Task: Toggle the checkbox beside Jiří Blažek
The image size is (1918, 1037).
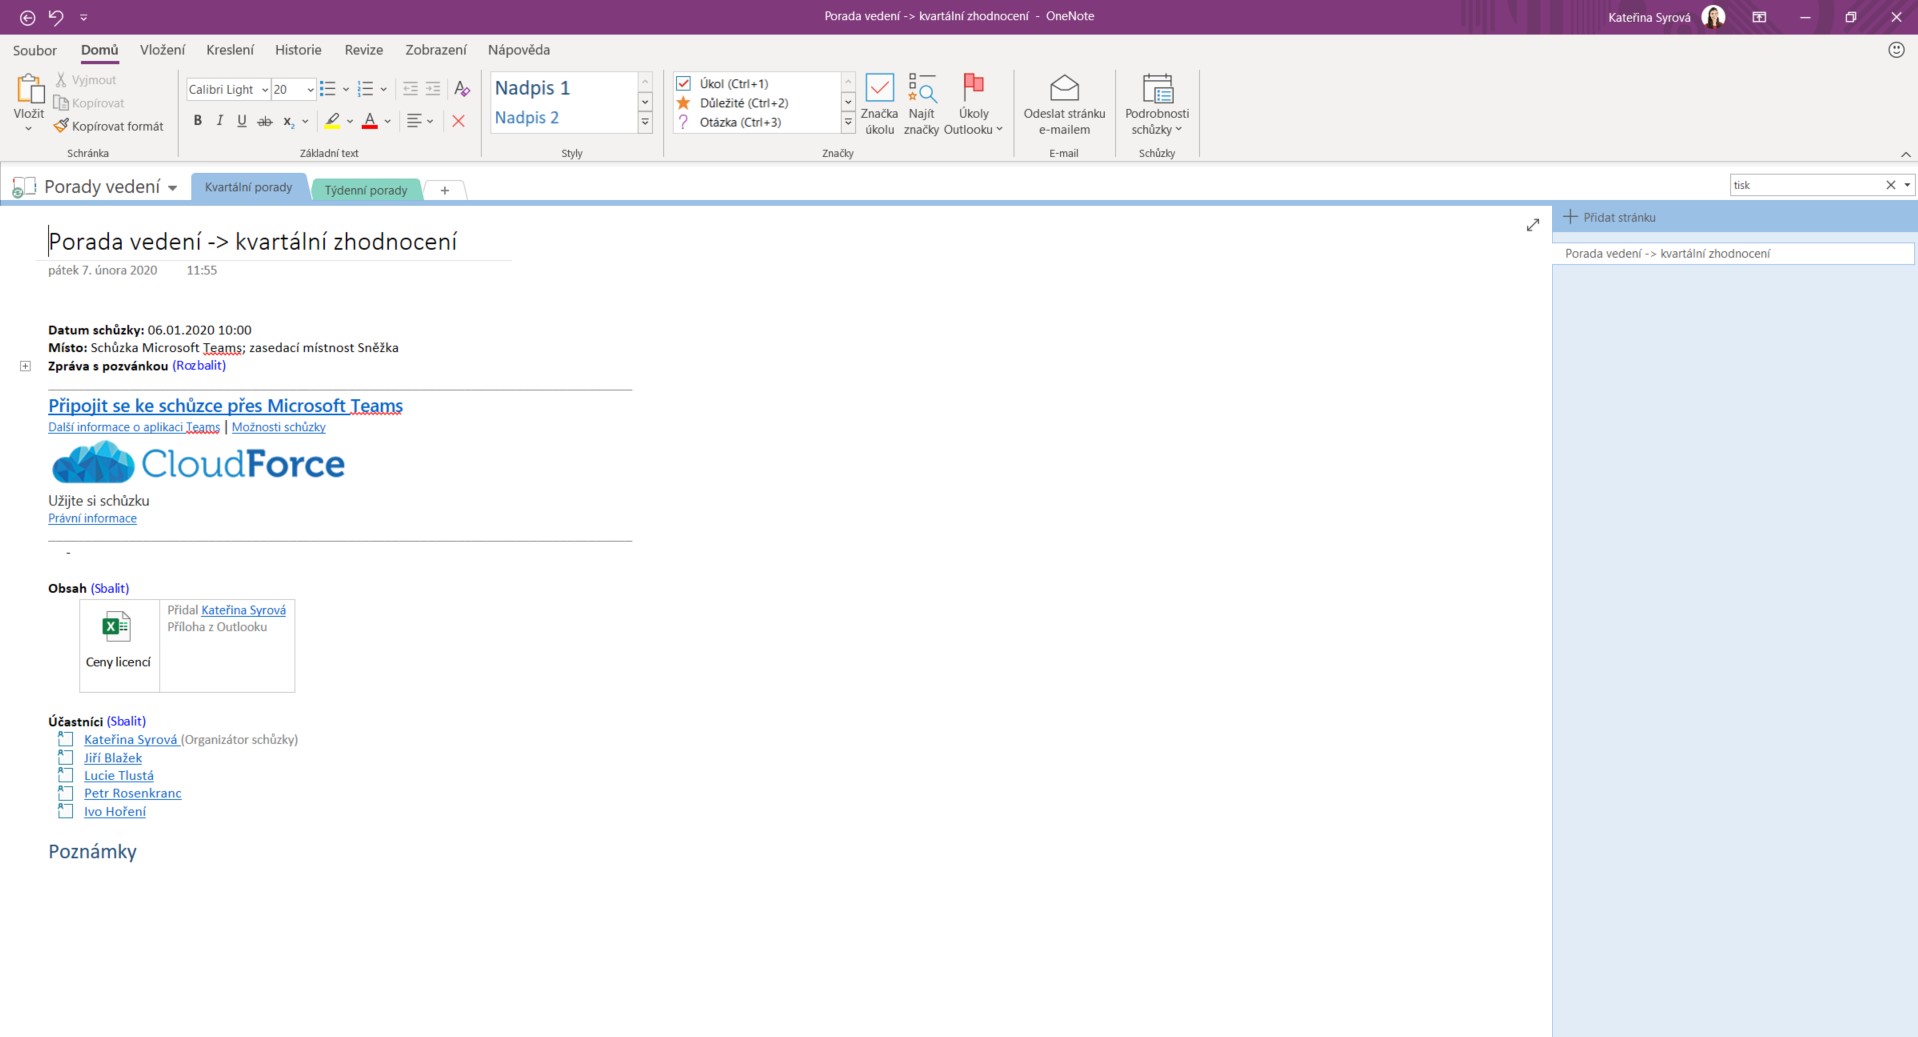Action: [65, 757]
